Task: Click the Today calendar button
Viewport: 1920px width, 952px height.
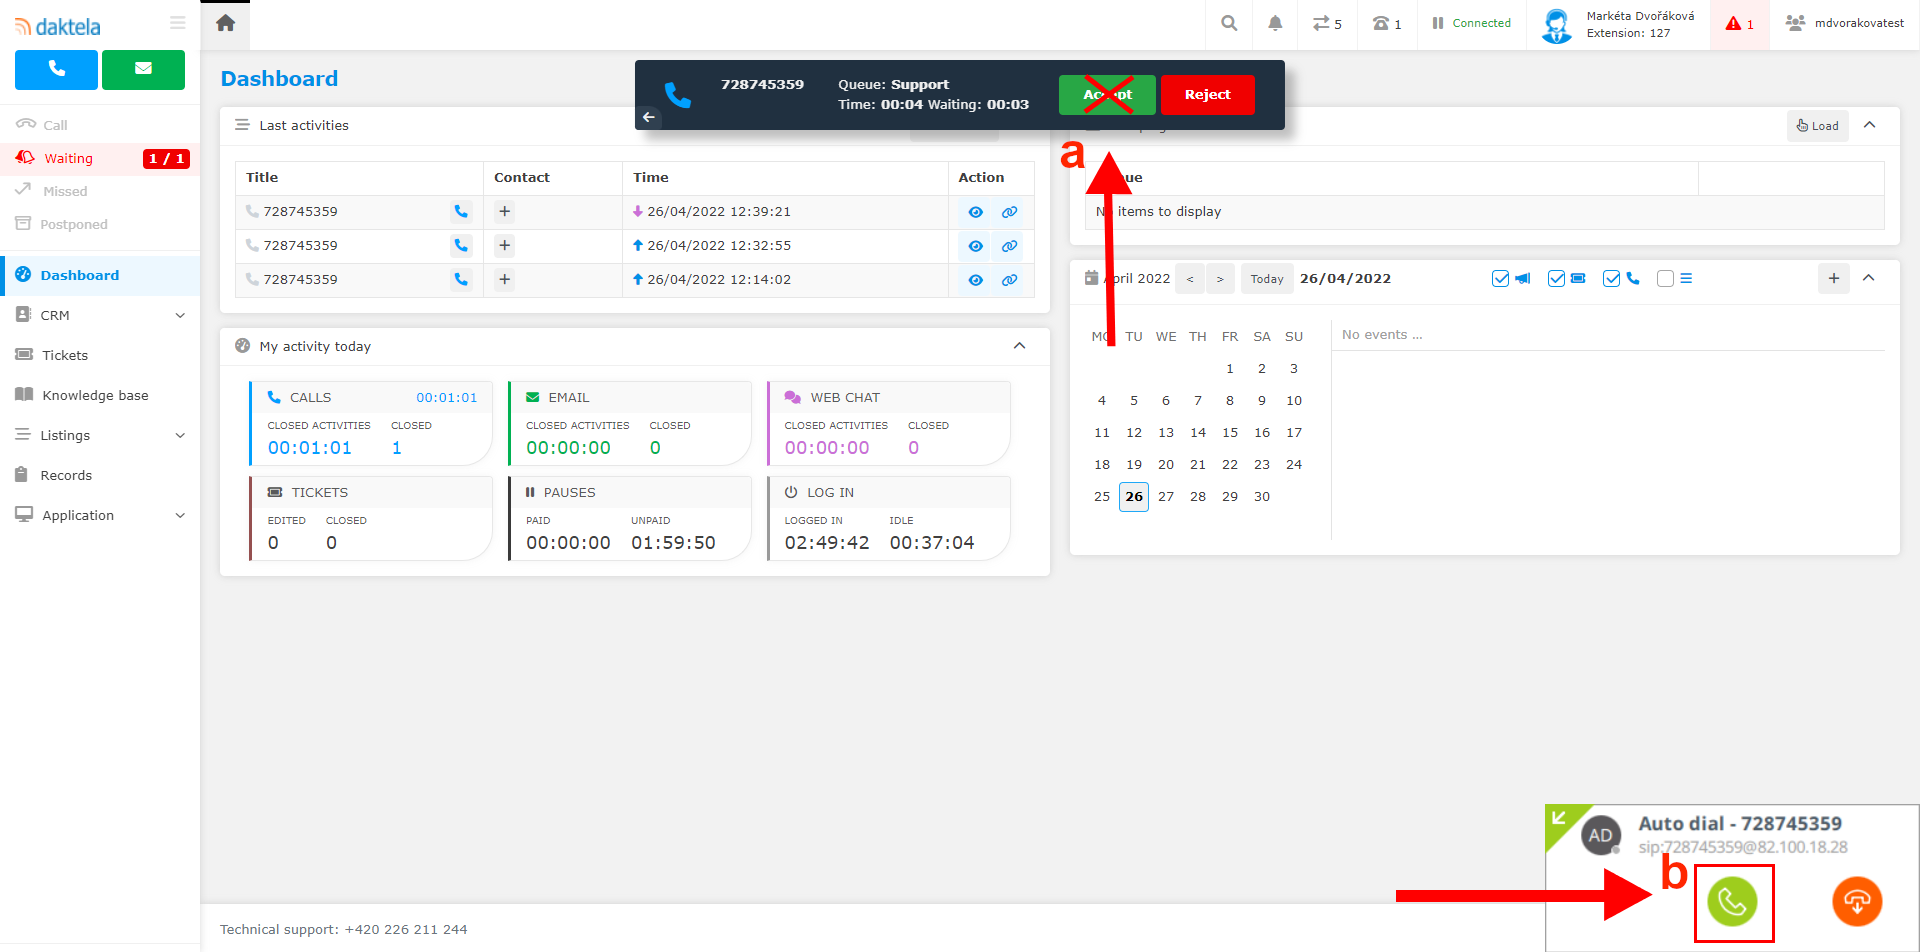Action: pos(1266,279)
